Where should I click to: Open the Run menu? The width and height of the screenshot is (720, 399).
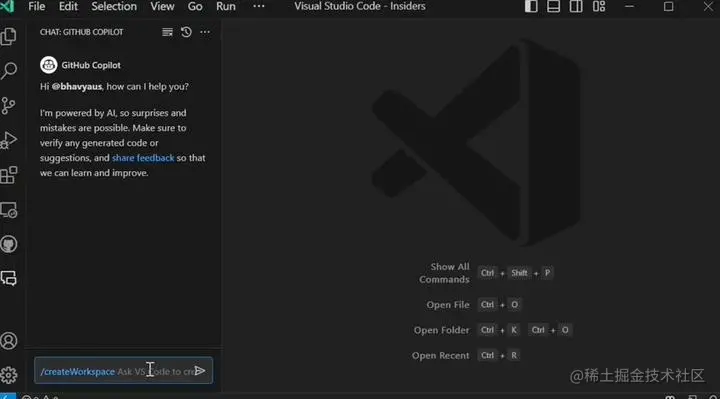[x=225, y=6]
